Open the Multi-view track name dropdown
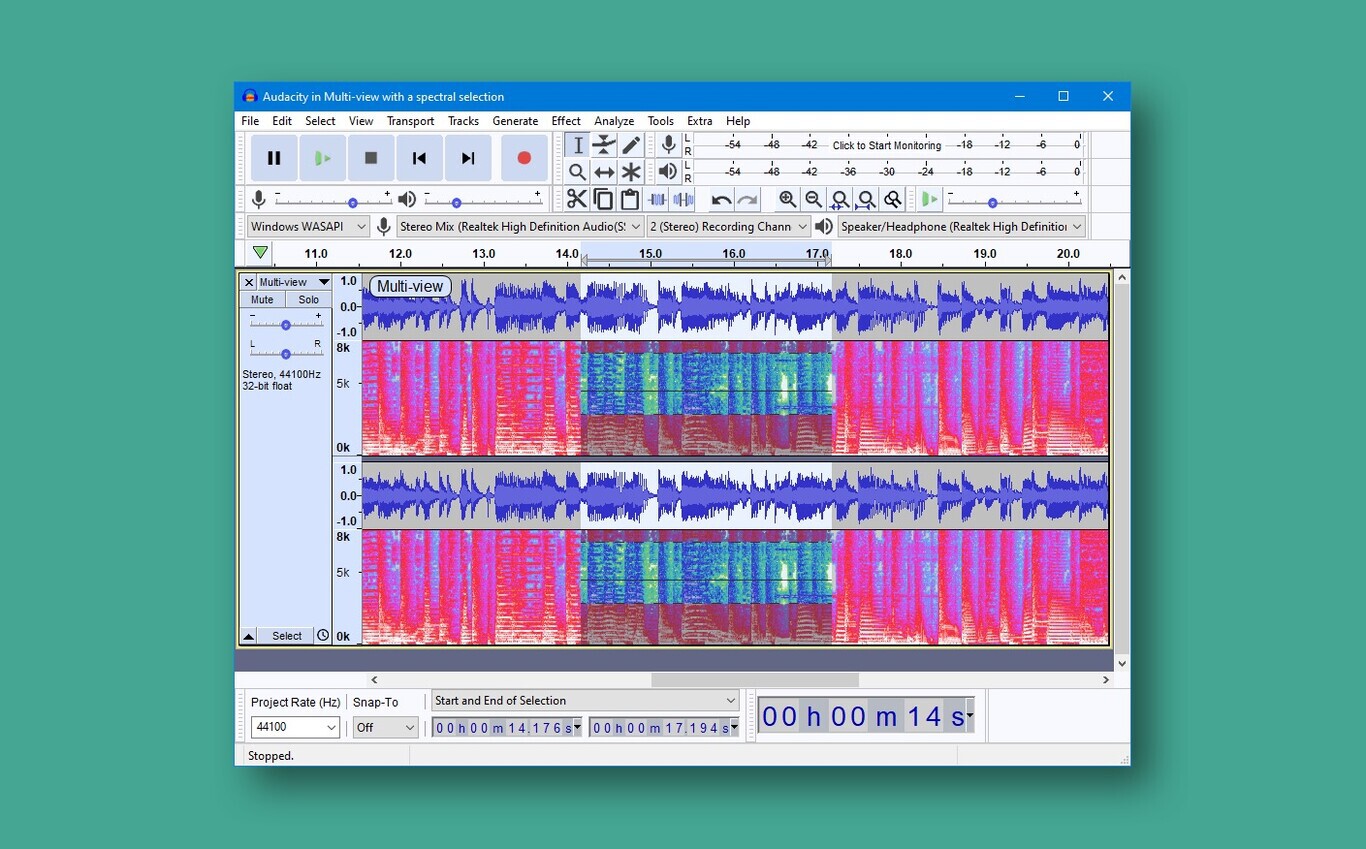 [293, 282]
